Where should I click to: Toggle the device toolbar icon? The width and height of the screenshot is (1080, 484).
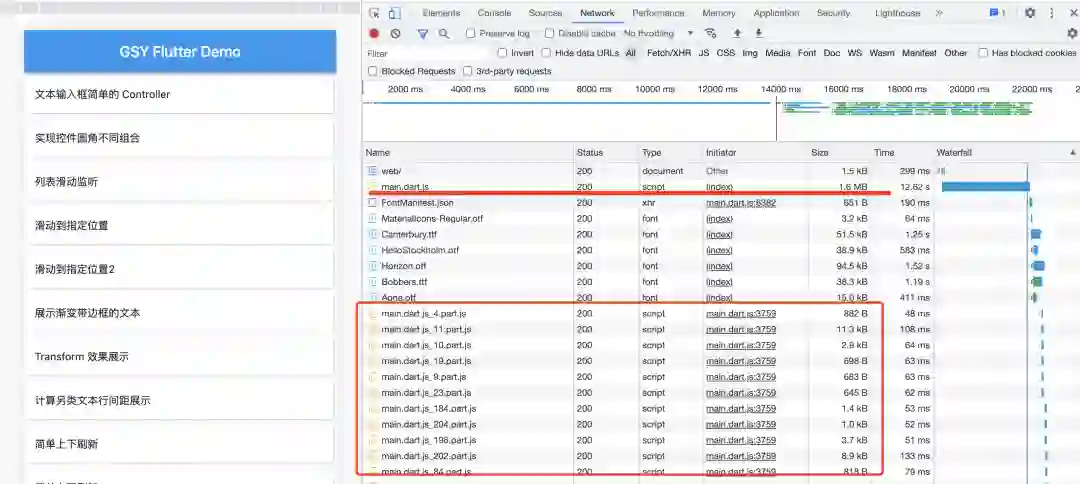[x=395, y=13]
